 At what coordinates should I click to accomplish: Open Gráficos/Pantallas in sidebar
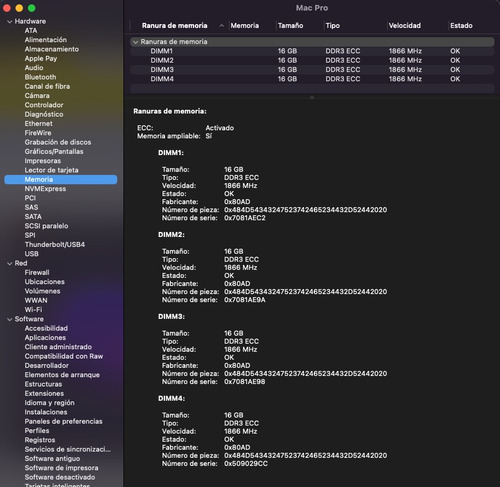click(x=54, y=152)
